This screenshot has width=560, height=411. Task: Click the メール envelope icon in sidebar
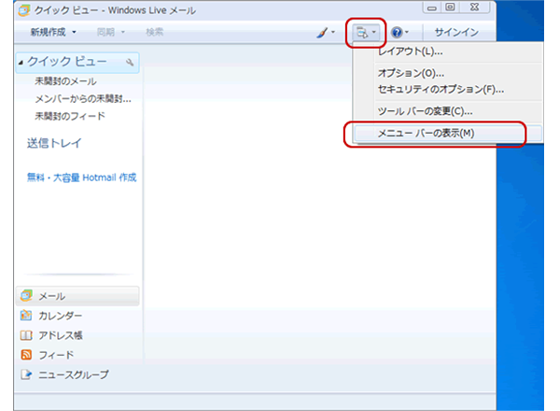(x=26, y=296)
